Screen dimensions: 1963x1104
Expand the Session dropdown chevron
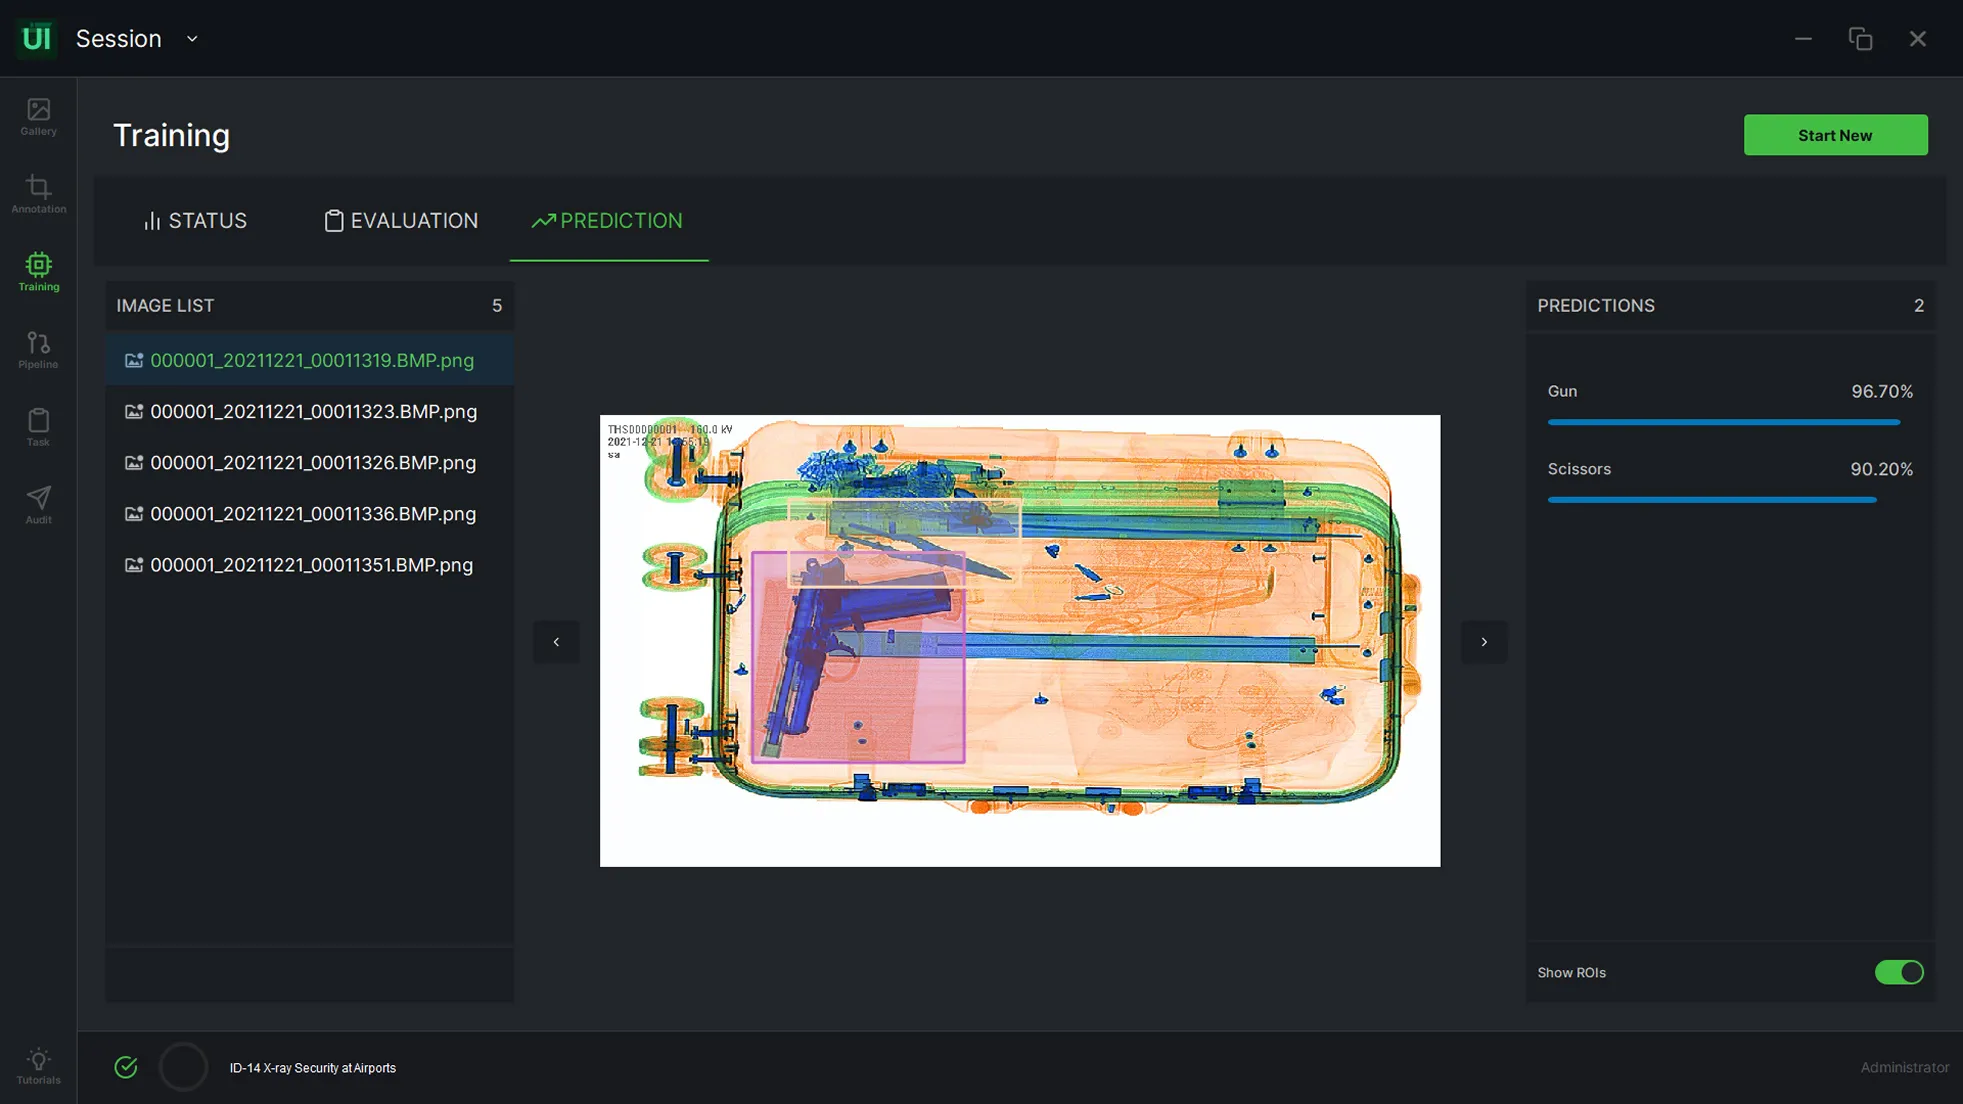192,39
